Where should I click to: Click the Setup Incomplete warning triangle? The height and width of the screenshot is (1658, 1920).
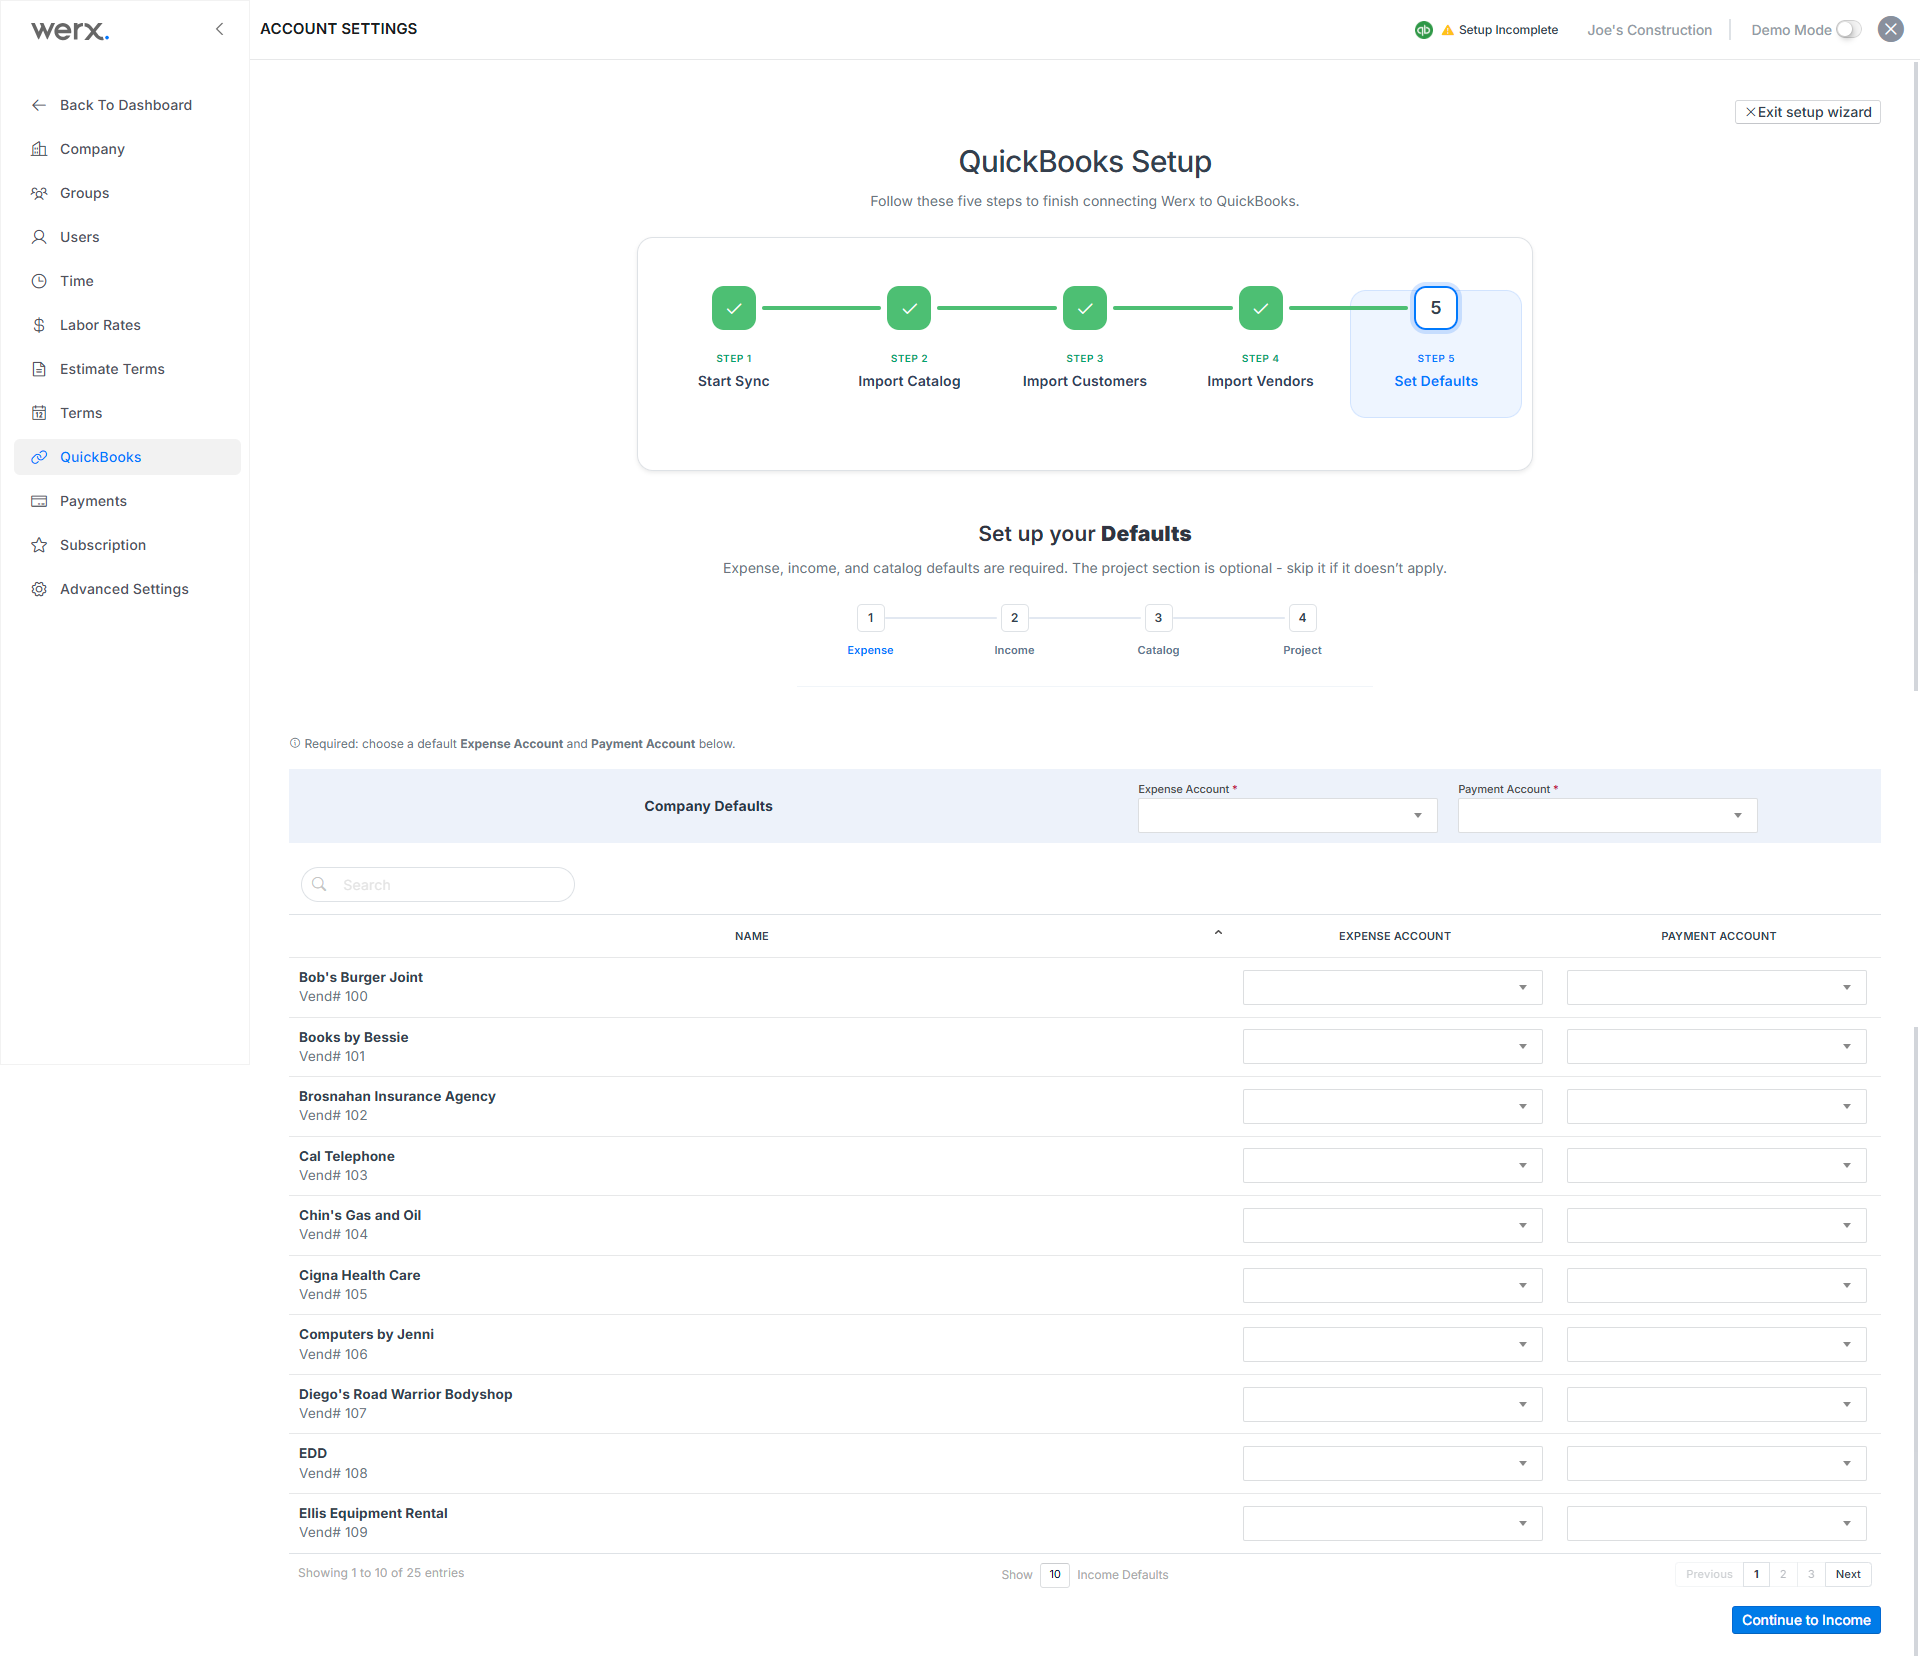[1447, 30]
